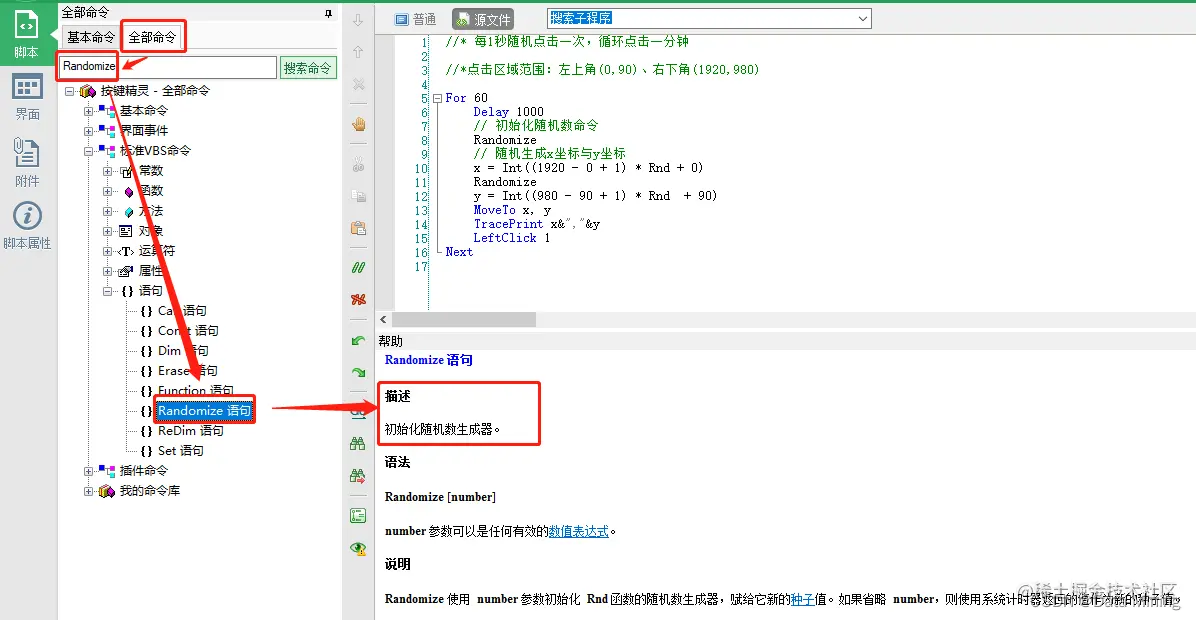
Task: Click the code editor horizontal scrollbar thumb
Action: 465,320
